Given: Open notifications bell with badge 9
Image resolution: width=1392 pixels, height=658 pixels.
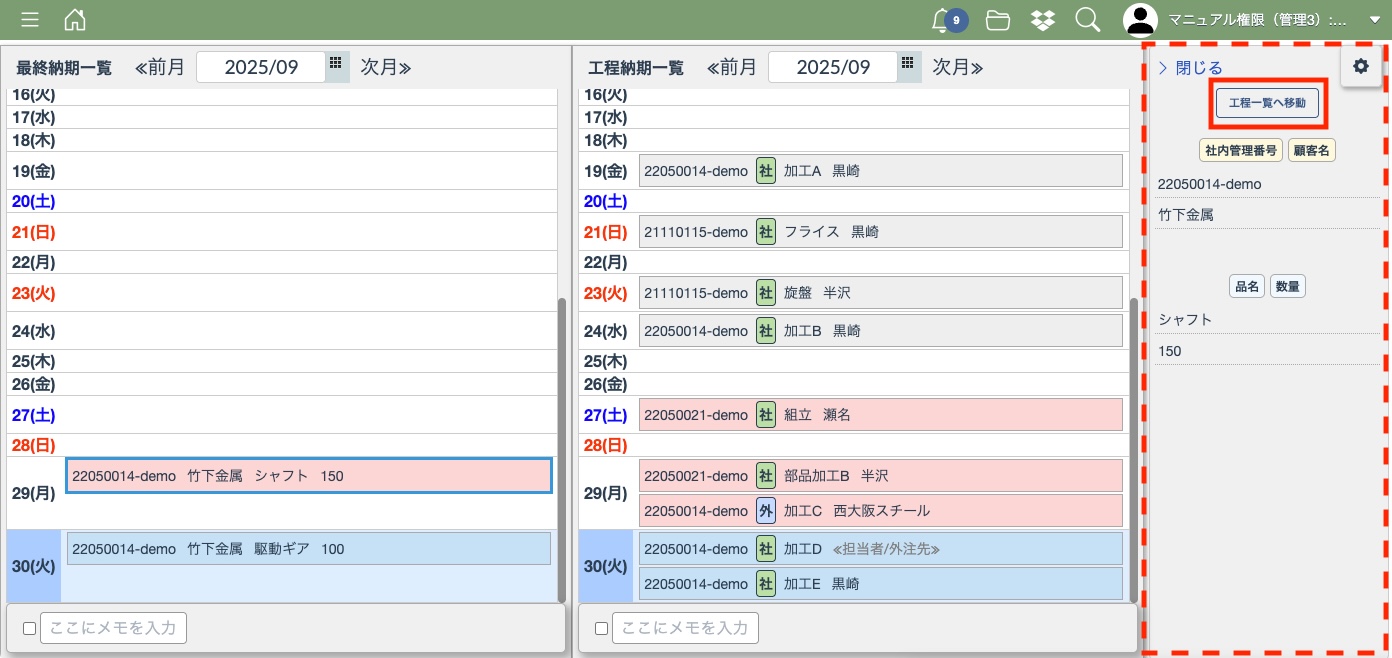Looking at the screenshot, I should coord(941,20).
